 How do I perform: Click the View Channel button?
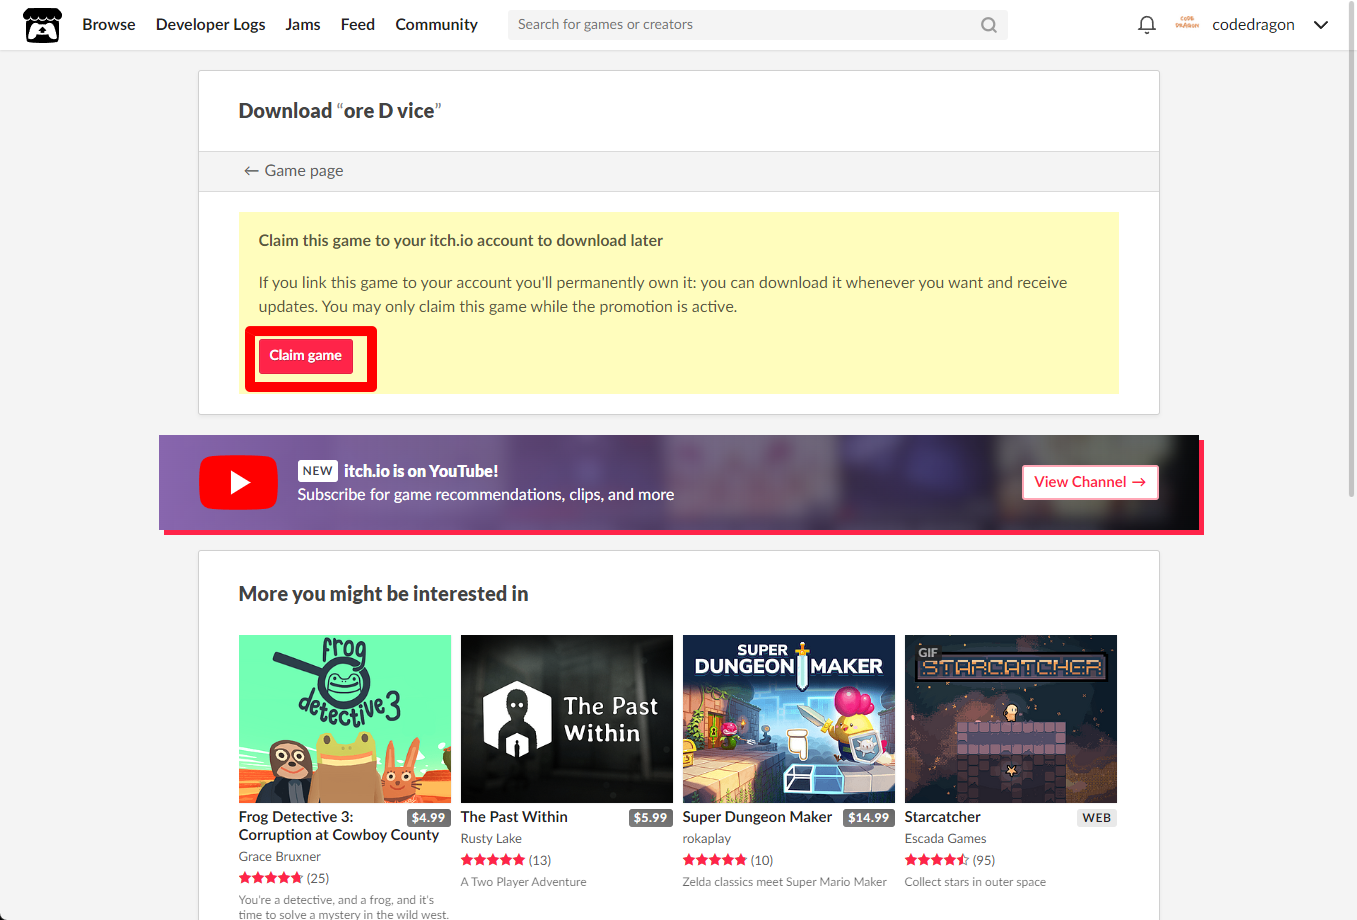[x=1090, y=482]
